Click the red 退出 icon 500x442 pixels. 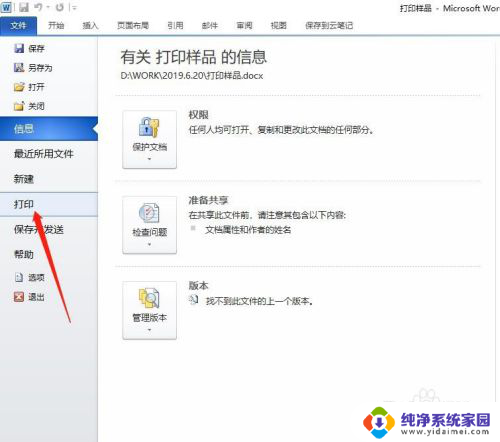pos(19,297)
